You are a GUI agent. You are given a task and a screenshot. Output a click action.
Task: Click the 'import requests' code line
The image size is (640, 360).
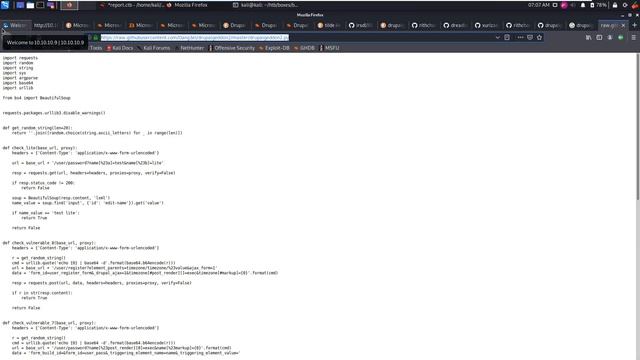click(x=20, y=58)
